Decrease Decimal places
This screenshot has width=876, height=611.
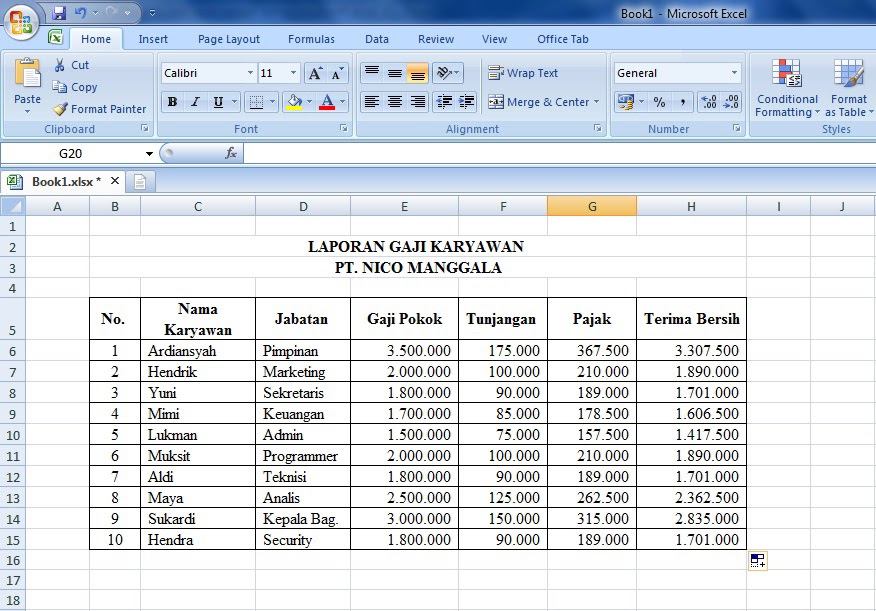point(731,102)
